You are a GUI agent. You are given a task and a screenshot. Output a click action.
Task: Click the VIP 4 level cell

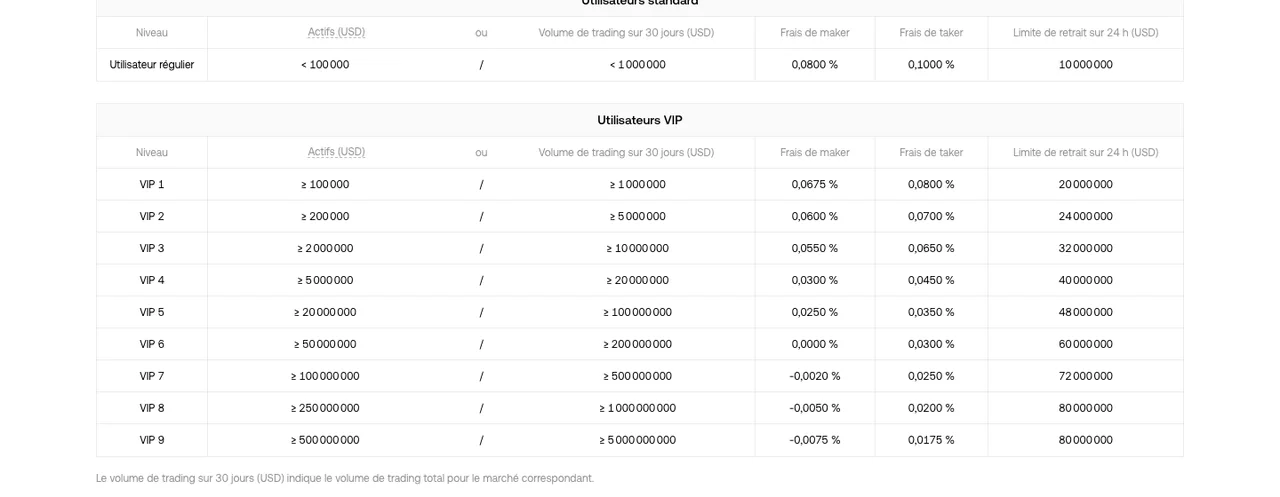[152, 280]
